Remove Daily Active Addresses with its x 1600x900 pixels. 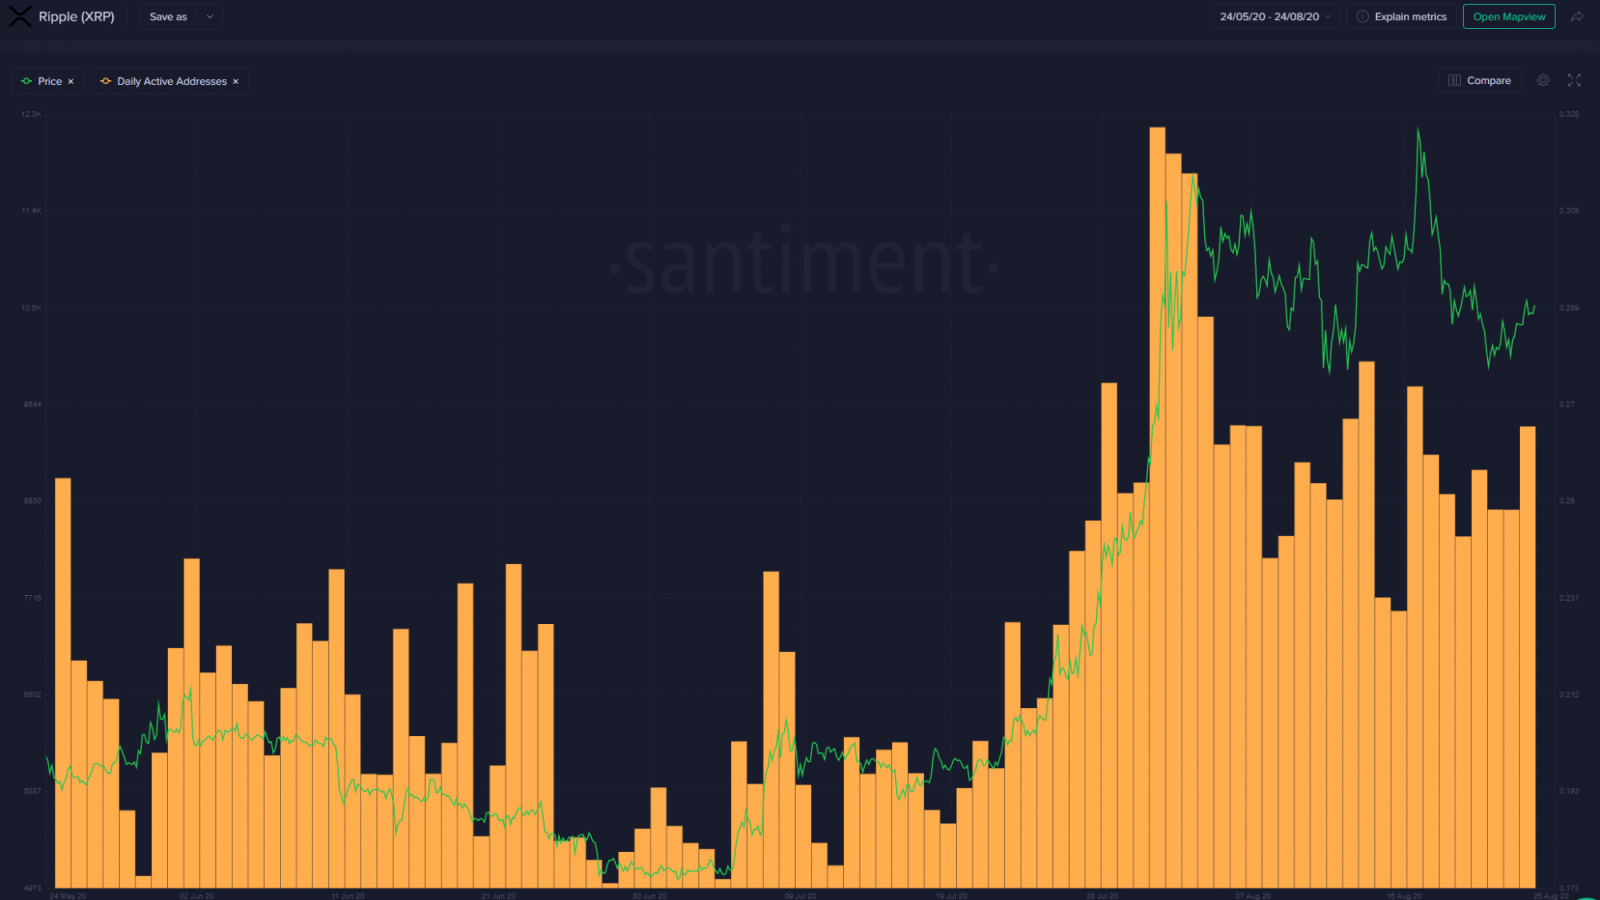click(236, 82)
